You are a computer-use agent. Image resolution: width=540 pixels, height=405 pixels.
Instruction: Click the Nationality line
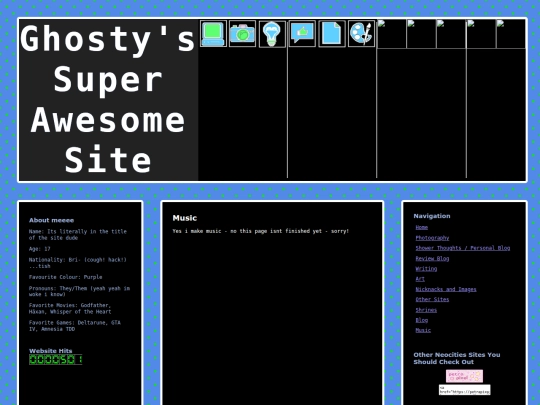pos(77,263)
